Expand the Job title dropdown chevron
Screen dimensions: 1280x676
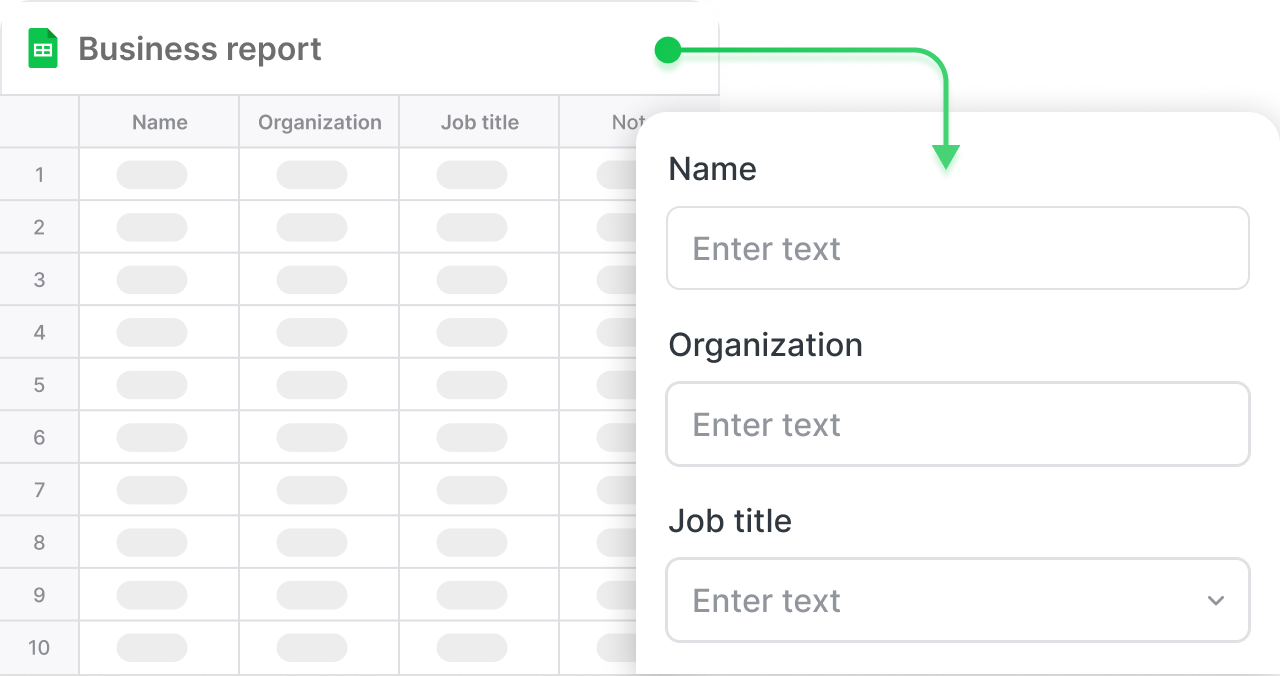(x=1215, y=600)
